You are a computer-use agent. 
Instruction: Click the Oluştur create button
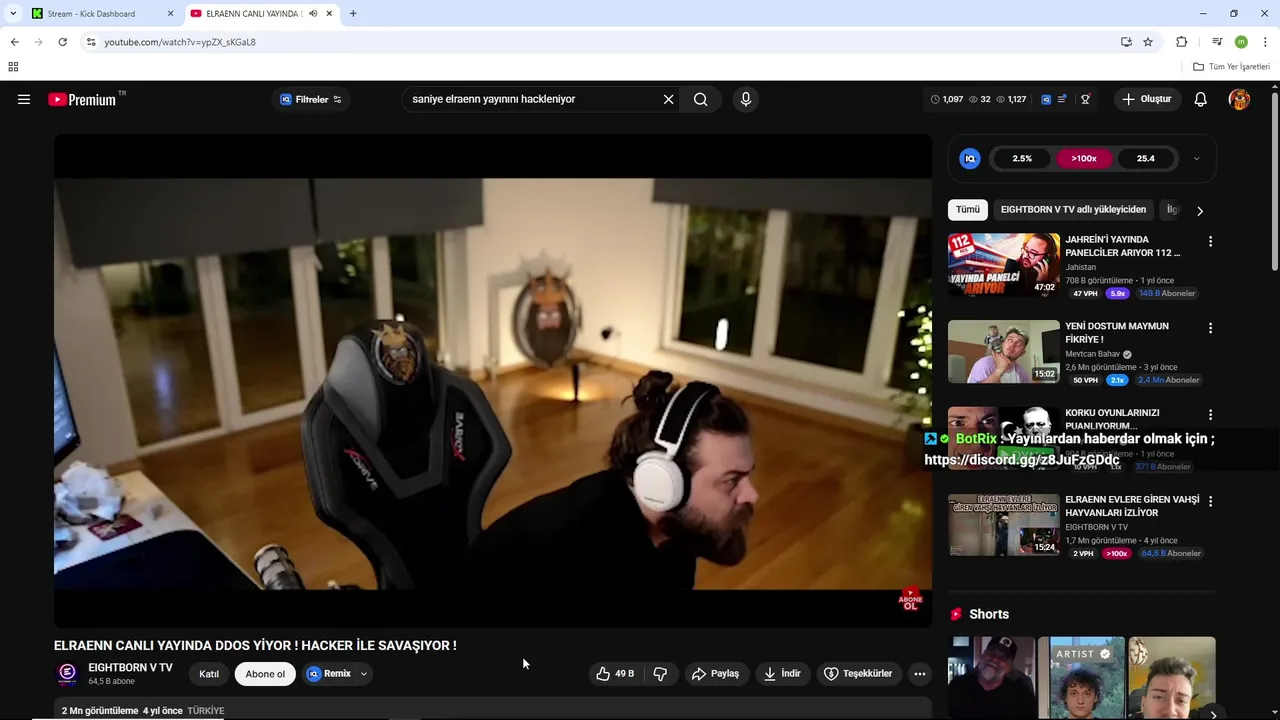coord(1147,99)
